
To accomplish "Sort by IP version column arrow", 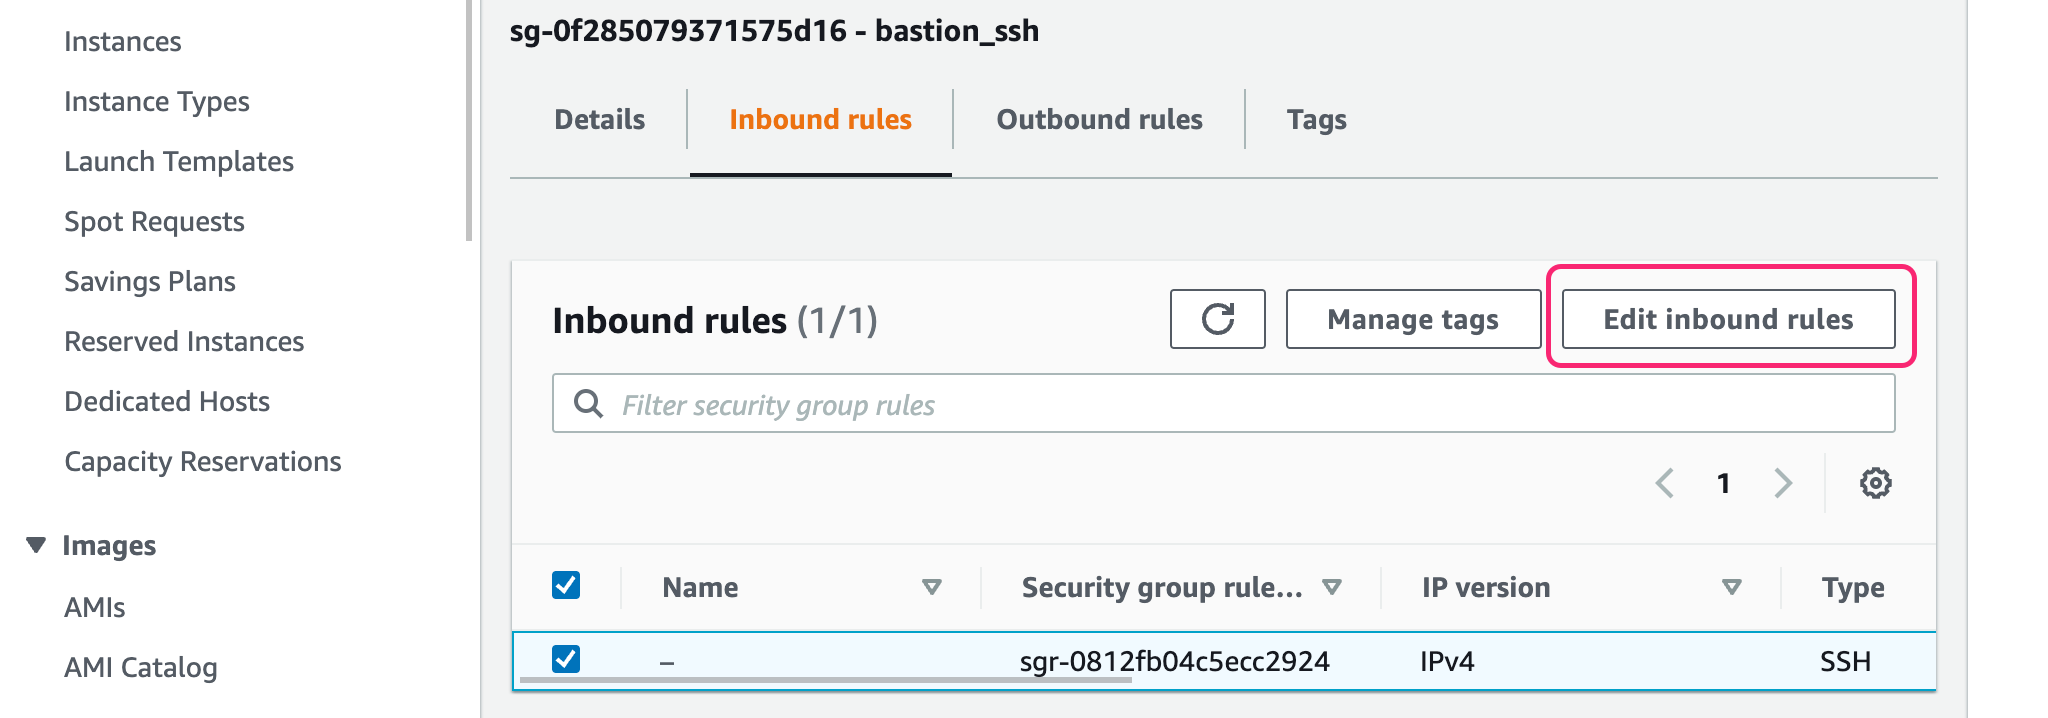I will point(1731,587).
